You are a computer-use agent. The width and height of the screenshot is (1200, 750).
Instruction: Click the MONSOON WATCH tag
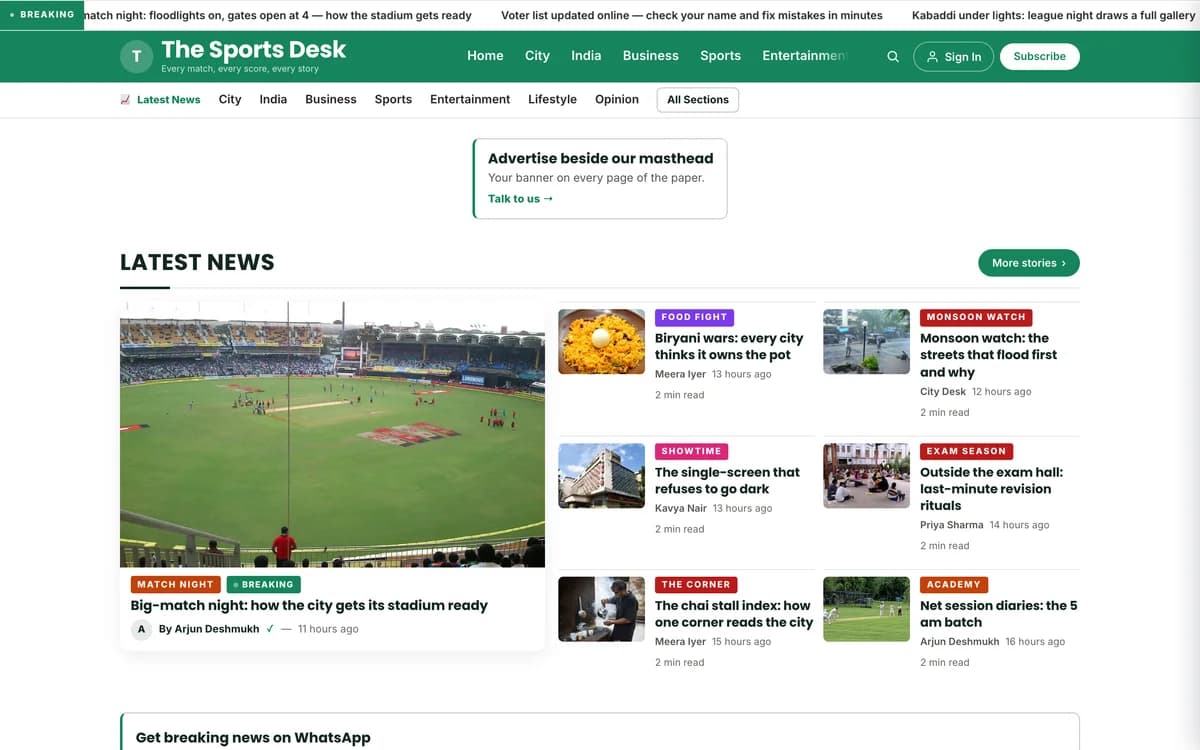(x=976, y=317)
